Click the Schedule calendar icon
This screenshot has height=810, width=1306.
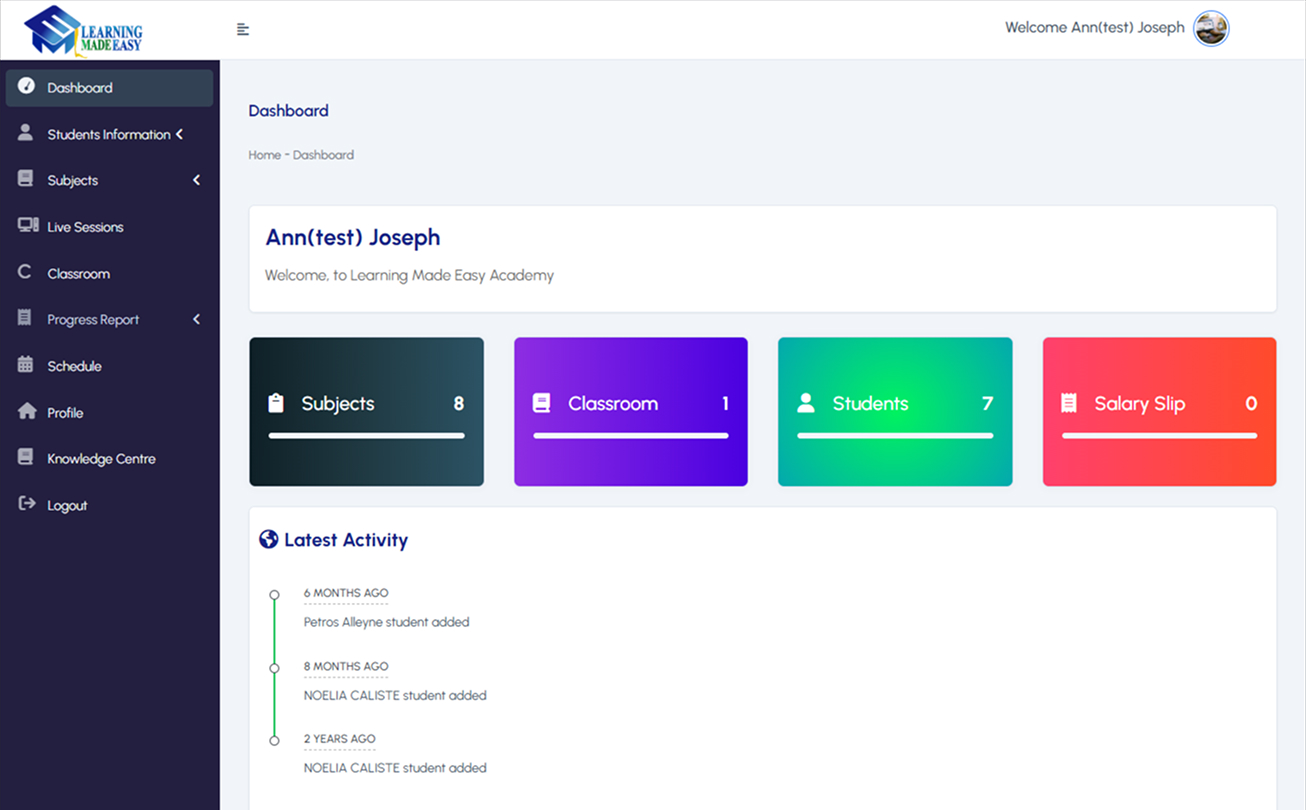pyautogui.click(x=26, y=365)
